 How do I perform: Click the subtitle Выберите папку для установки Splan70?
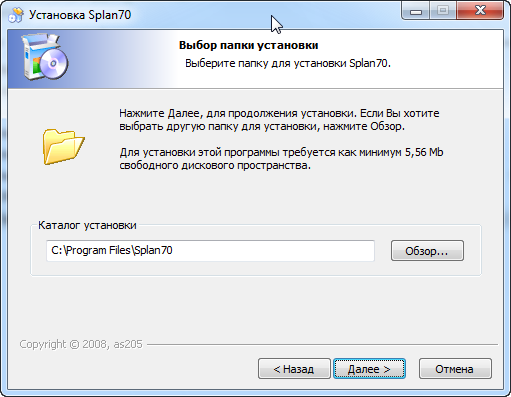coord(288,63)
